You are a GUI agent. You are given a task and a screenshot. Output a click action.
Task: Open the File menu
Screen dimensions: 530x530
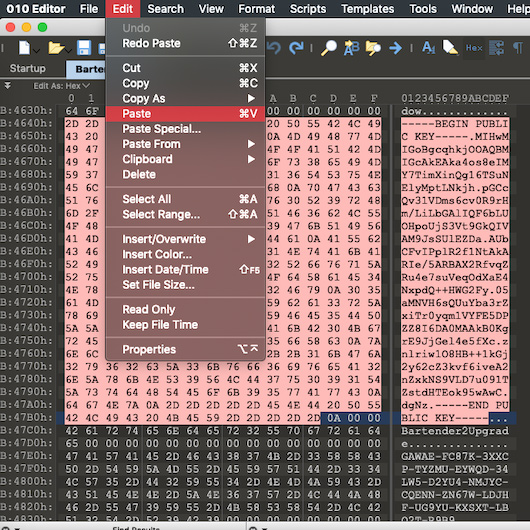pyautogui.click(x=89, y=9)
